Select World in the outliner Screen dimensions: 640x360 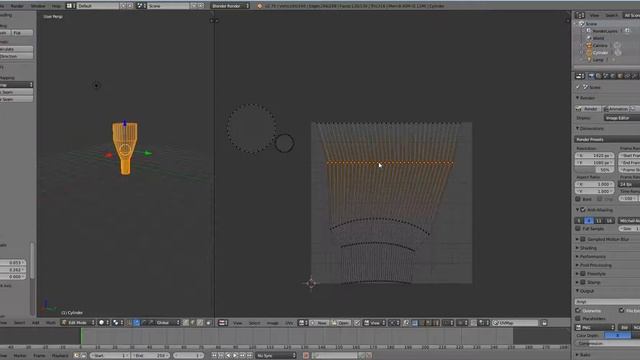tap(598, 38)
